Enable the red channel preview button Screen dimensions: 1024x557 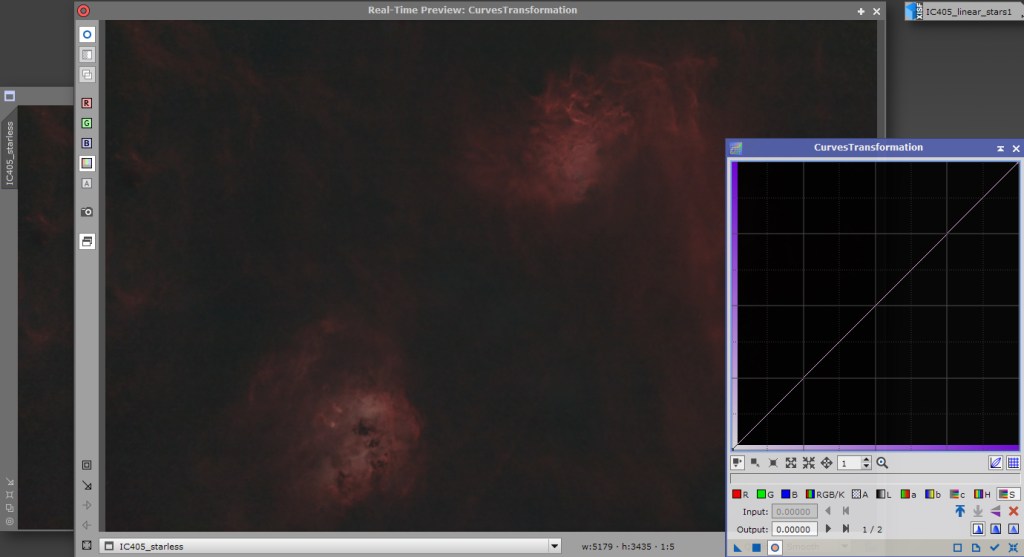click(x=87, y=103)
